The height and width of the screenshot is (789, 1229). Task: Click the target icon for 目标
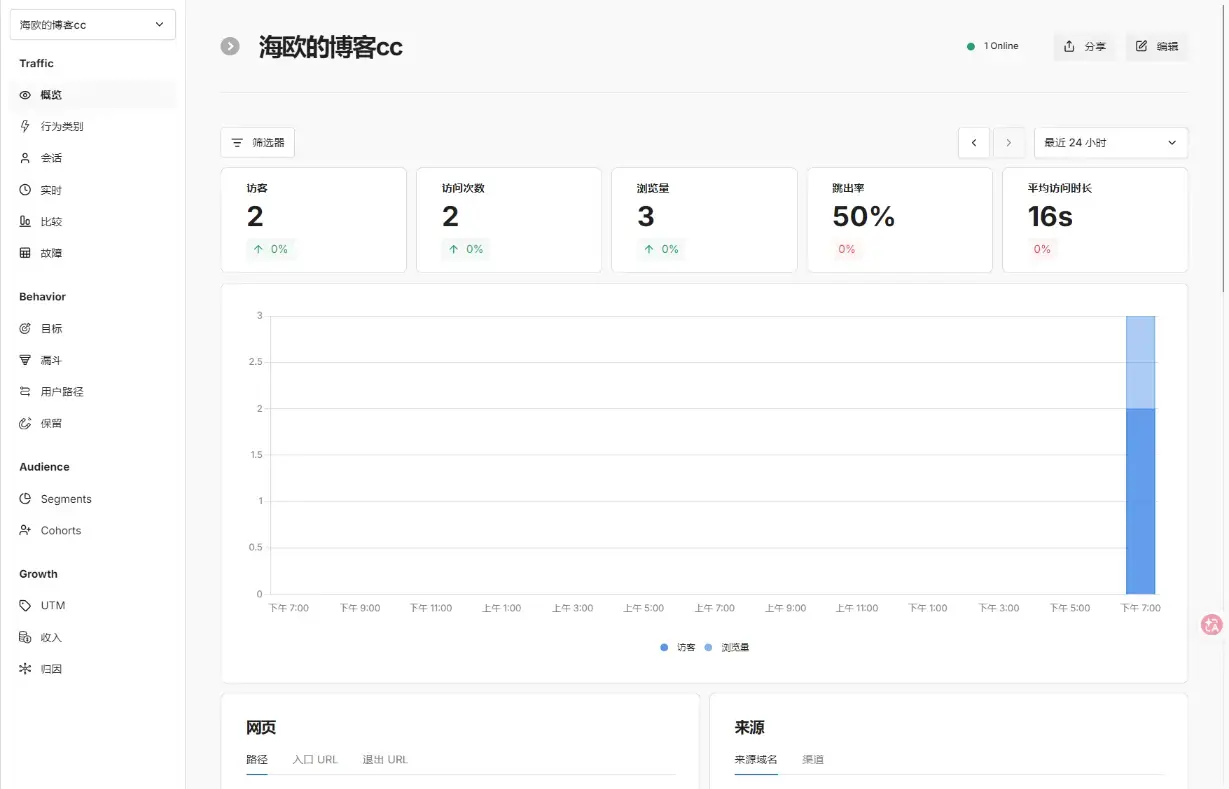coord(26,329)
